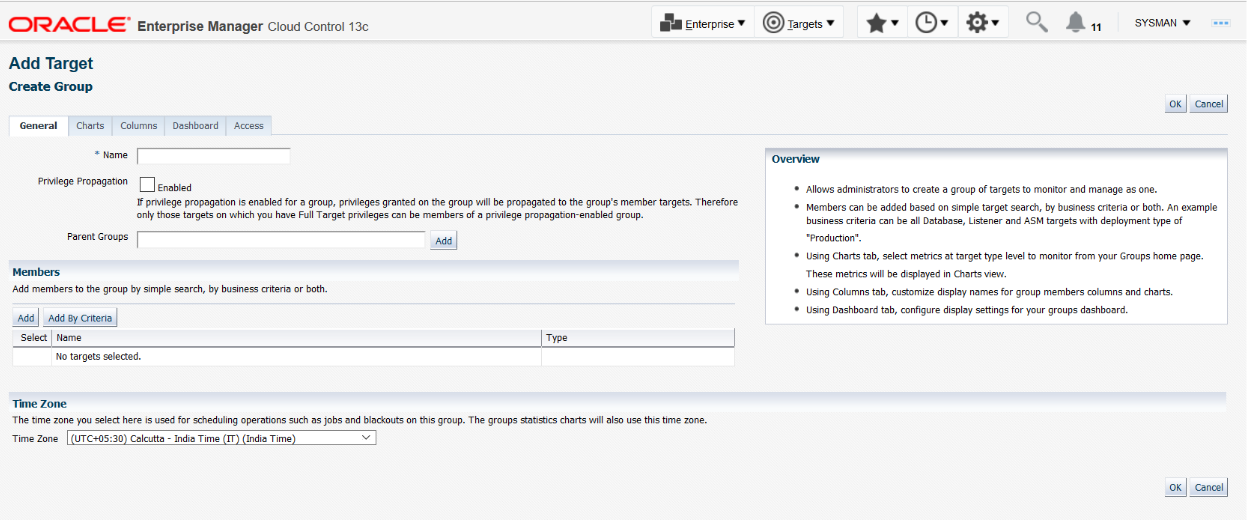1248x520 pixels.
Task: Click the Name column header in Members table
Action: [296, 338]
